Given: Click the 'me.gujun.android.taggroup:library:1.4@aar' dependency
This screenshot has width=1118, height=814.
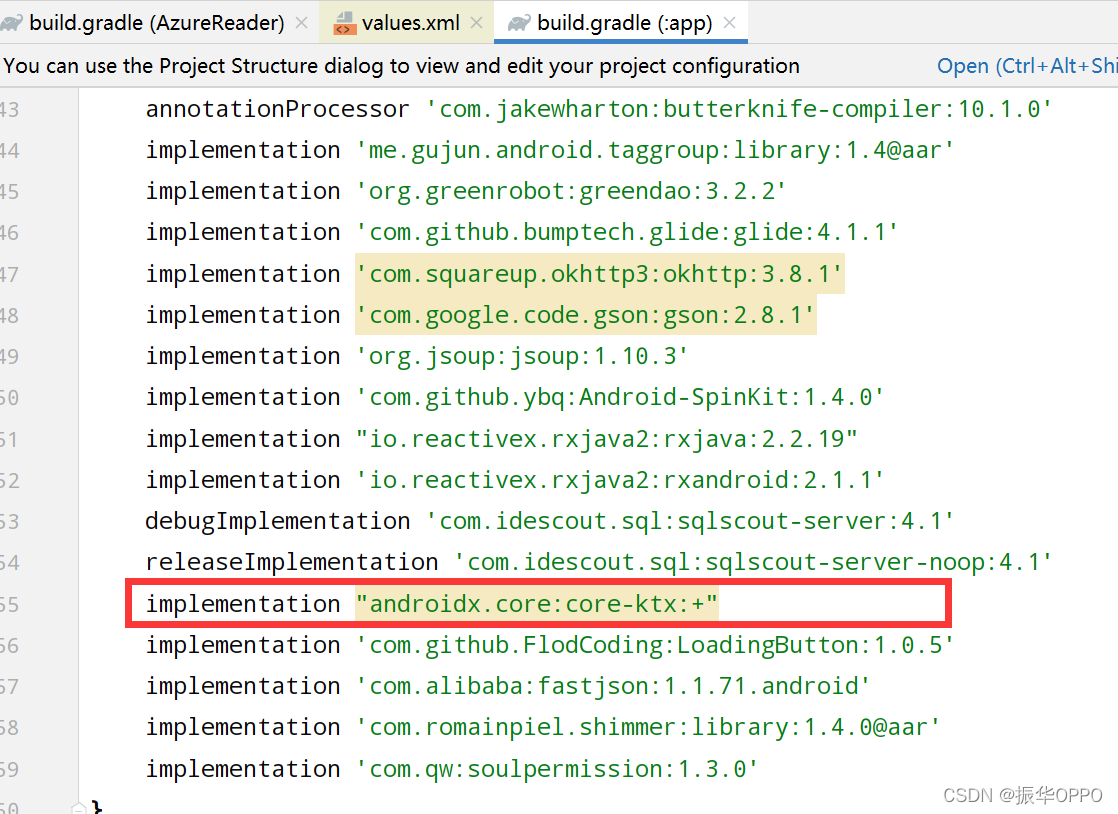Looking at the screenshot, I should (x=655, y=150).
